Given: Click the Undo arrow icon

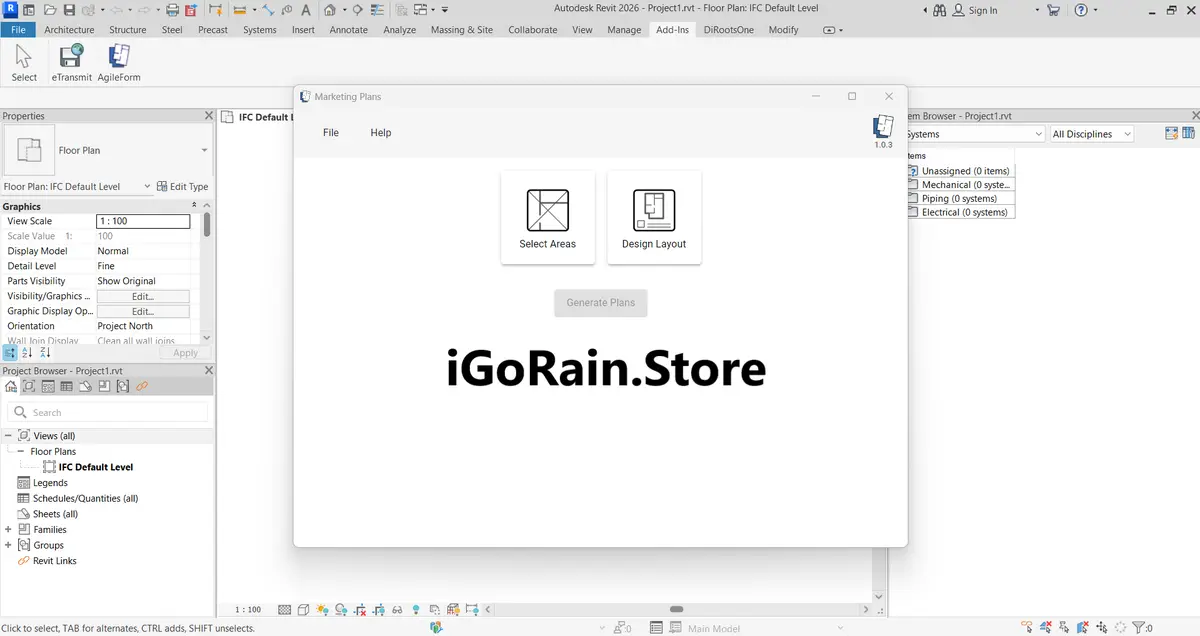Looking at the screenshot, I should click(x=116, y=10).
